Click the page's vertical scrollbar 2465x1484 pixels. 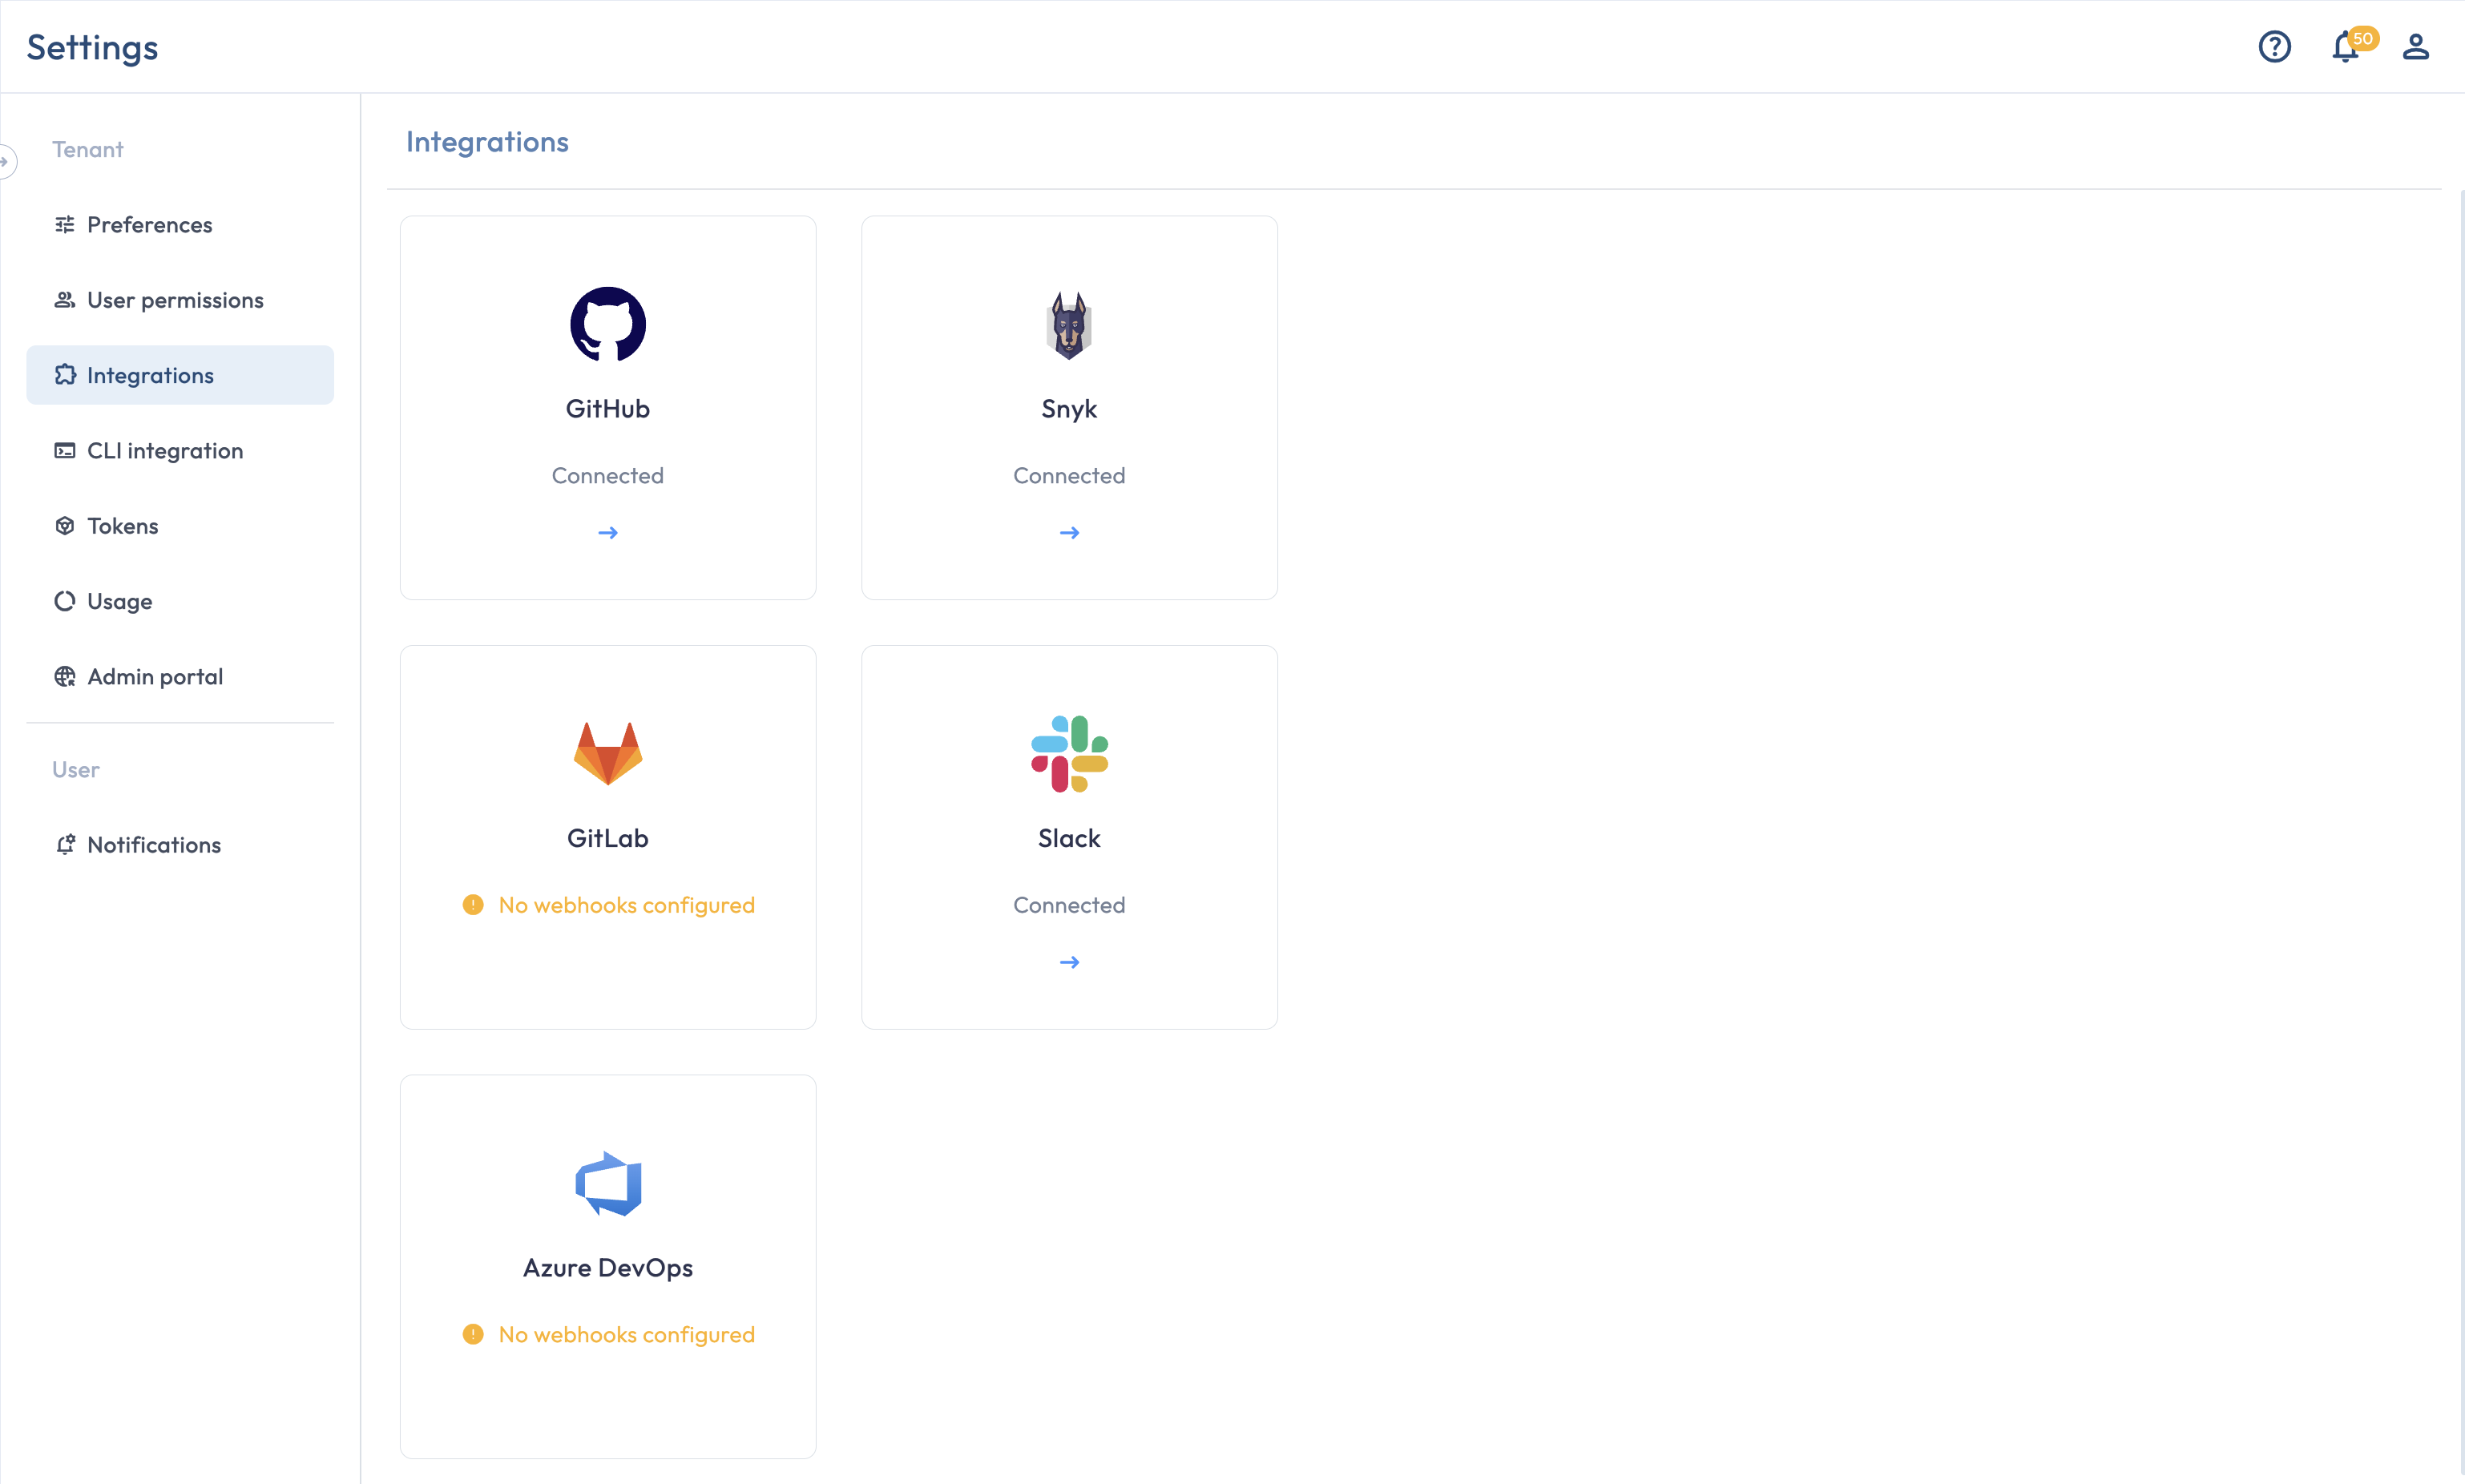pos(2461,830)
